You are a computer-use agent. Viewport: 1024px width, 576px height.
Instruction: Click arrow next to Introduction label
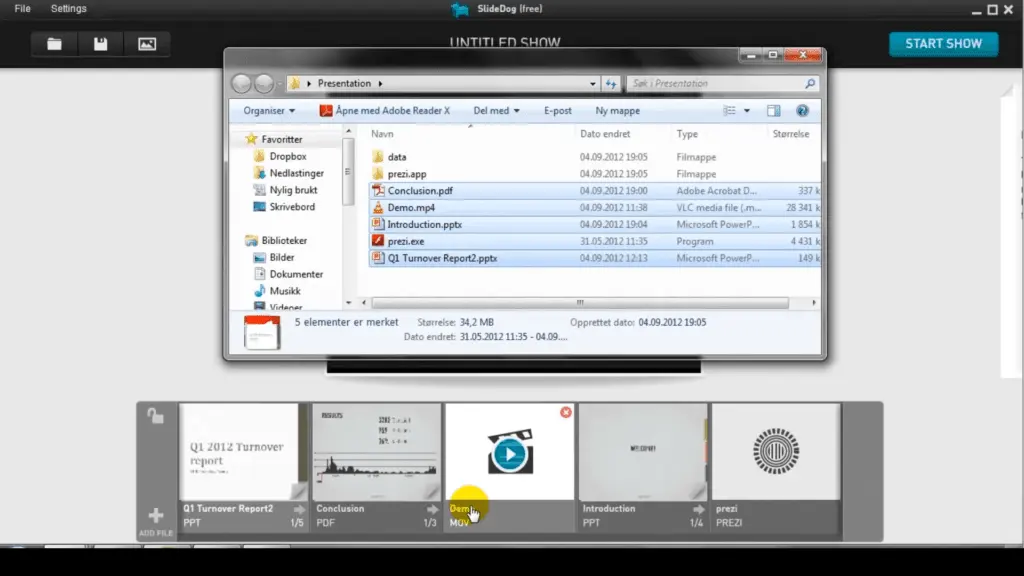point(699,509)
